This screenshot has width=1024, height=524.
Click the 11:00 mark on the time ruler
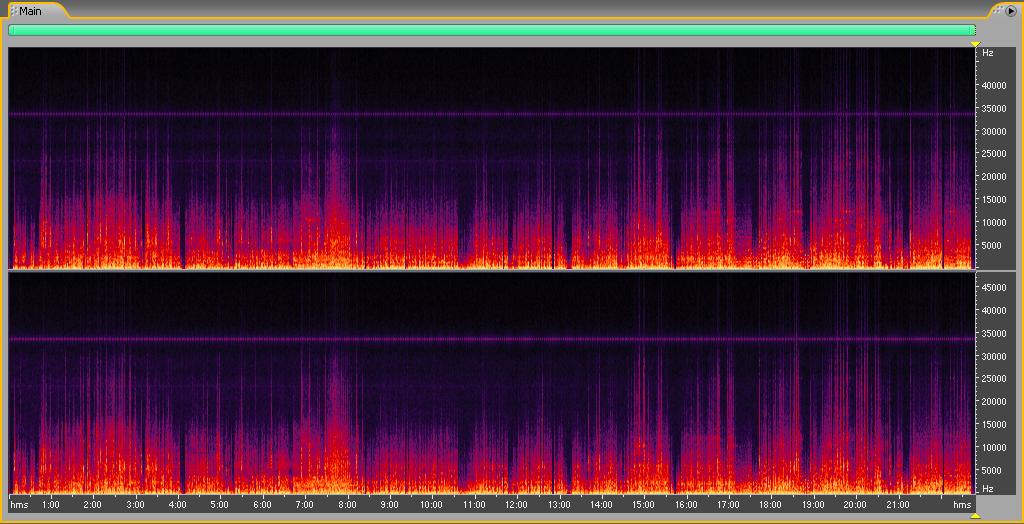(474, 505)
